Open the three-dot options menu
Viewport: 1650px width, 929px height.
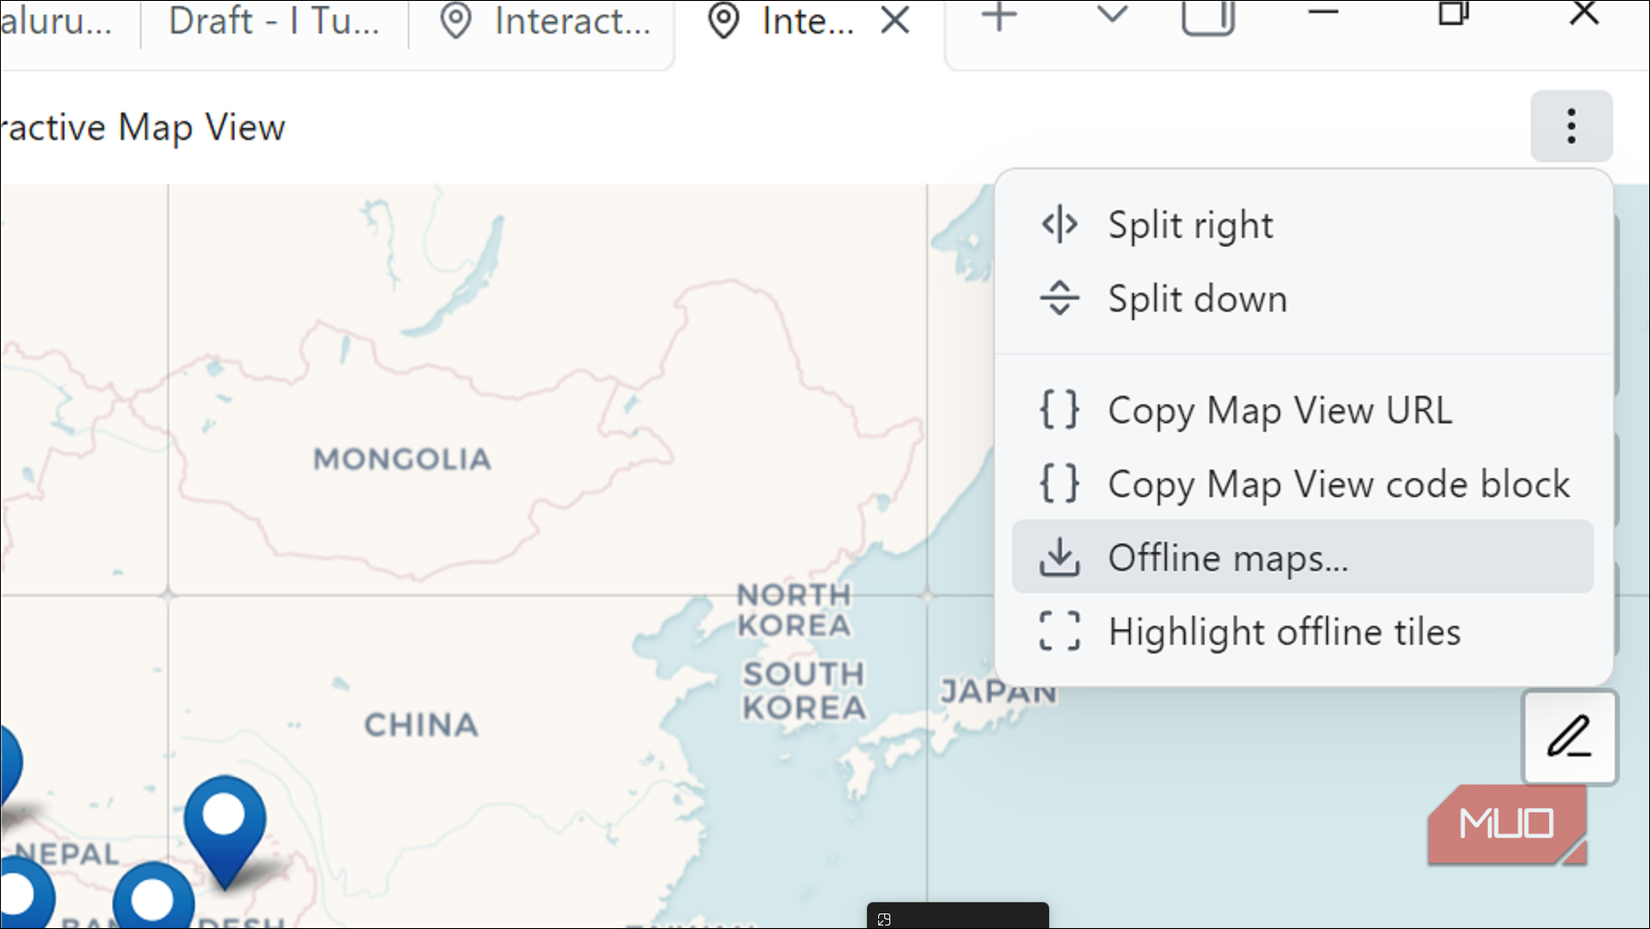coord(1571,127)
